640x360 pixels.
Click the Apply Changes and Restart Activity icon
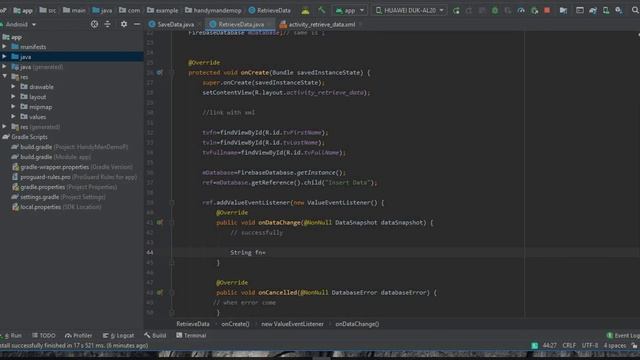(x=469, y=10)
